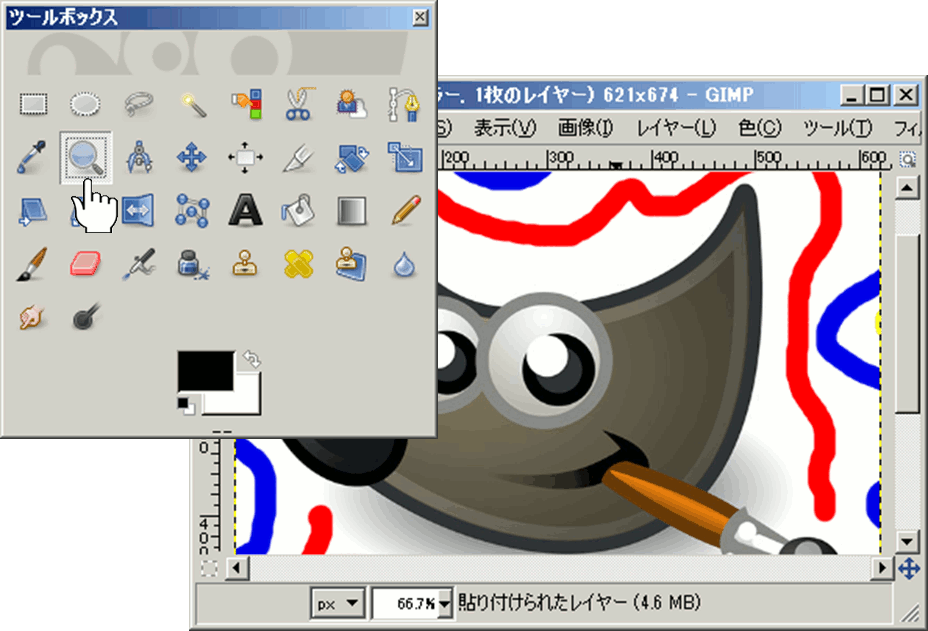
Task: Select the Move tool
Action: [190, 156]
